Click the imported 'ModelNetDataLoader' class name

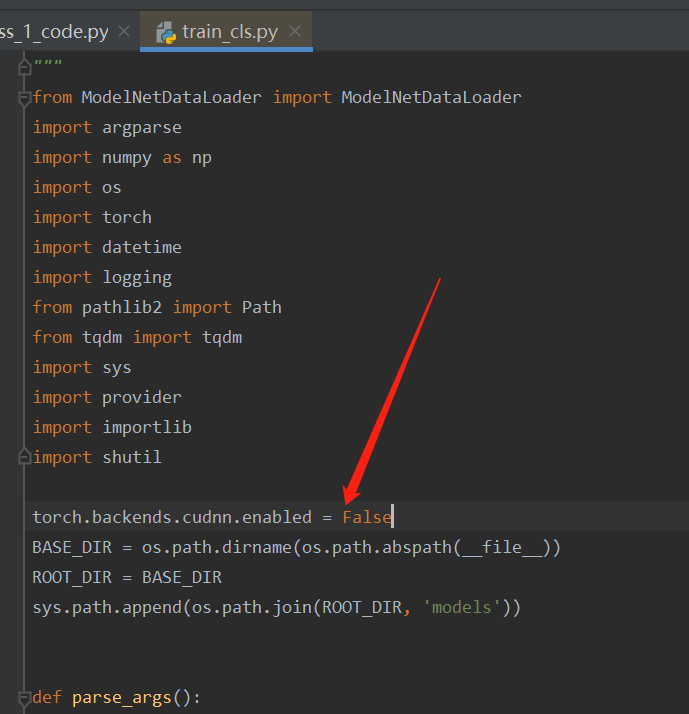[x=432, y=97]
